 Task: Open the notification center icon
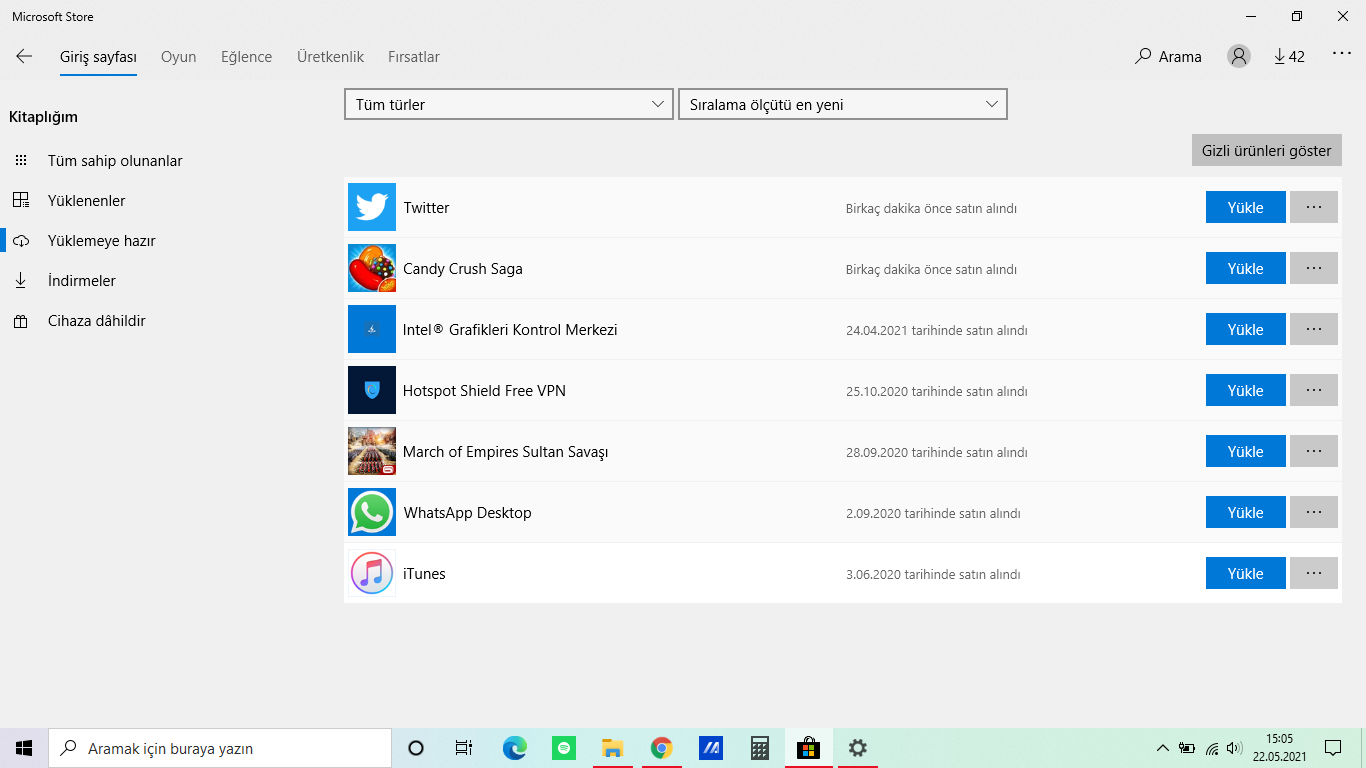(1333, 748)
